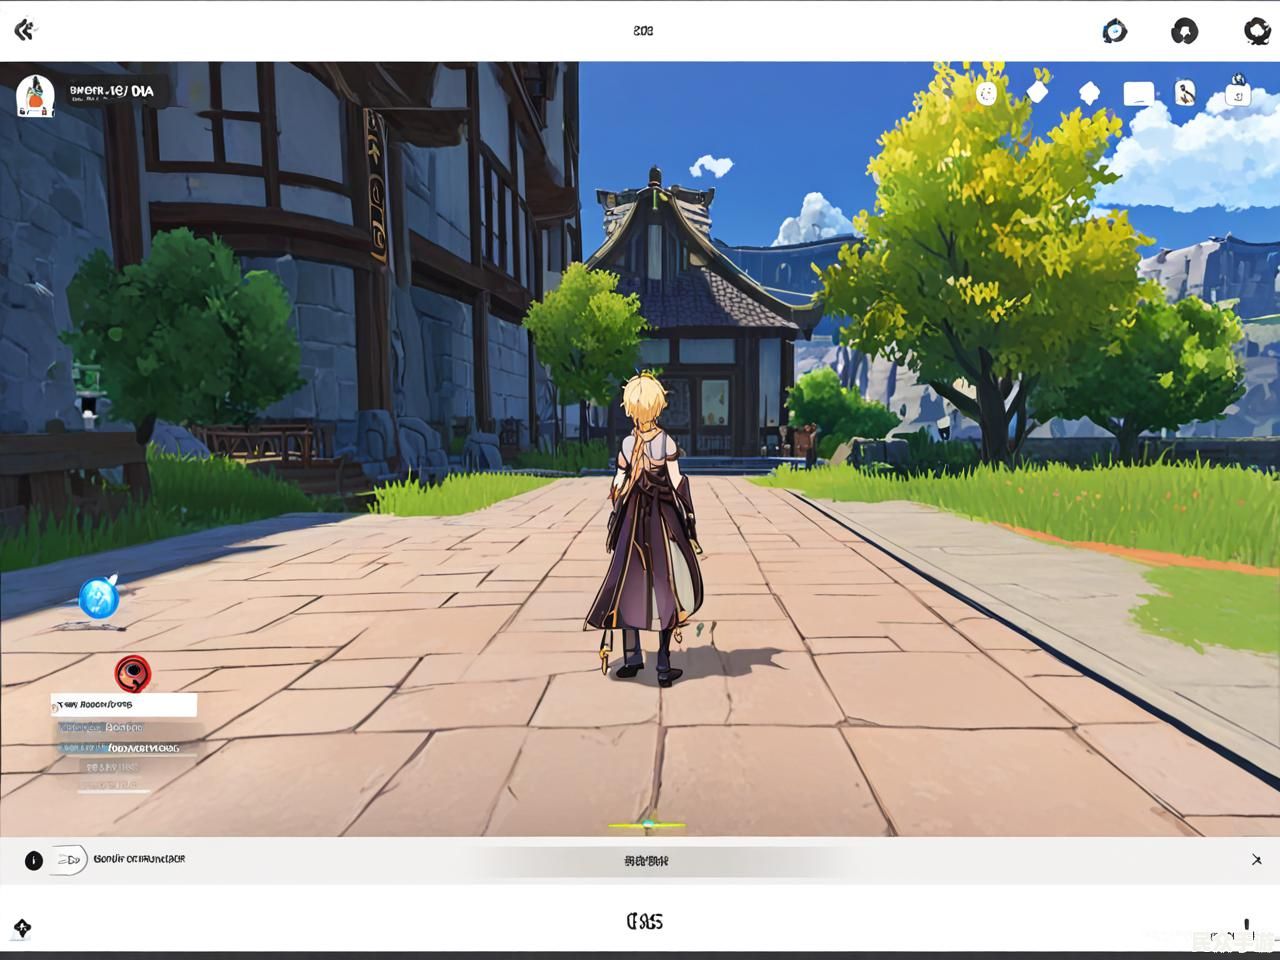Click the back arrow in top-left corner

tap(25, 30)
